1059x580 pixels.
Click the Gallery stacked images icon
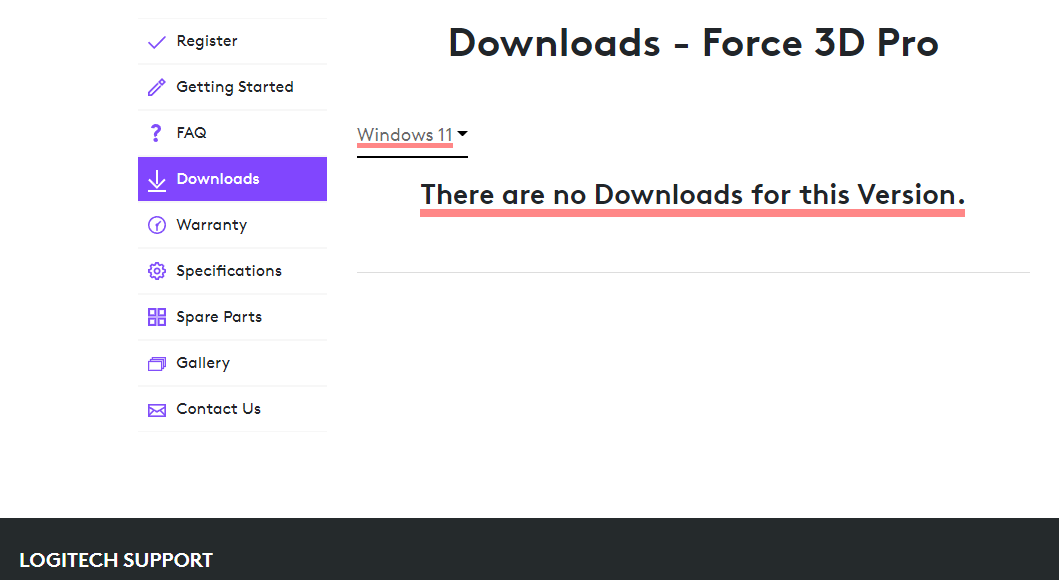(x=157, y=364)
